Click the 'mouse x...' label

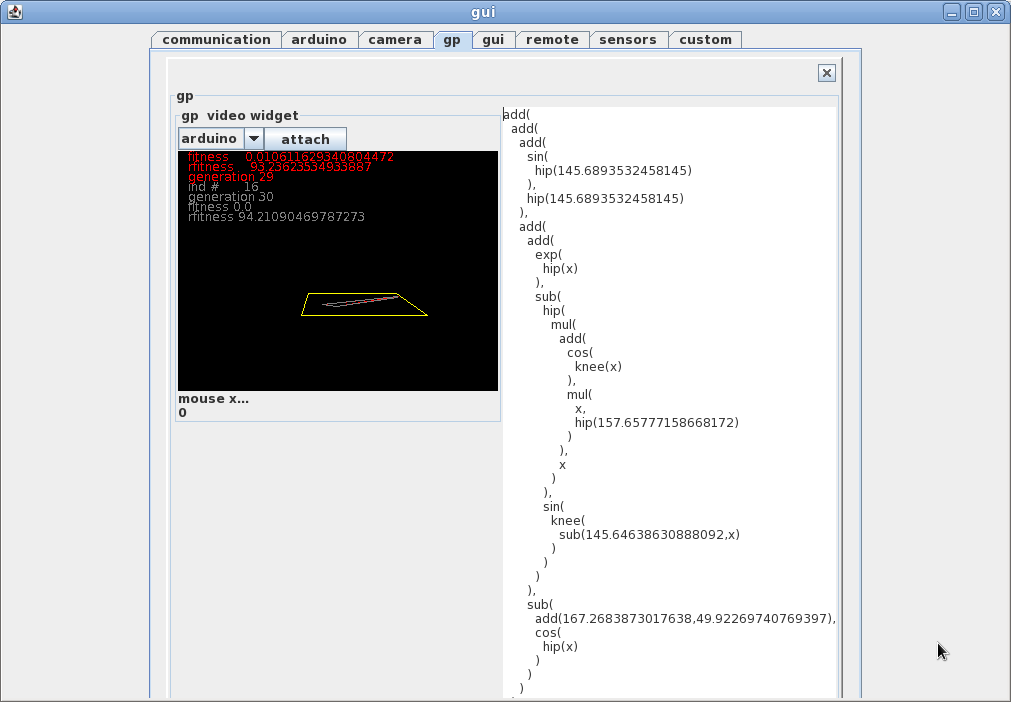213,399
